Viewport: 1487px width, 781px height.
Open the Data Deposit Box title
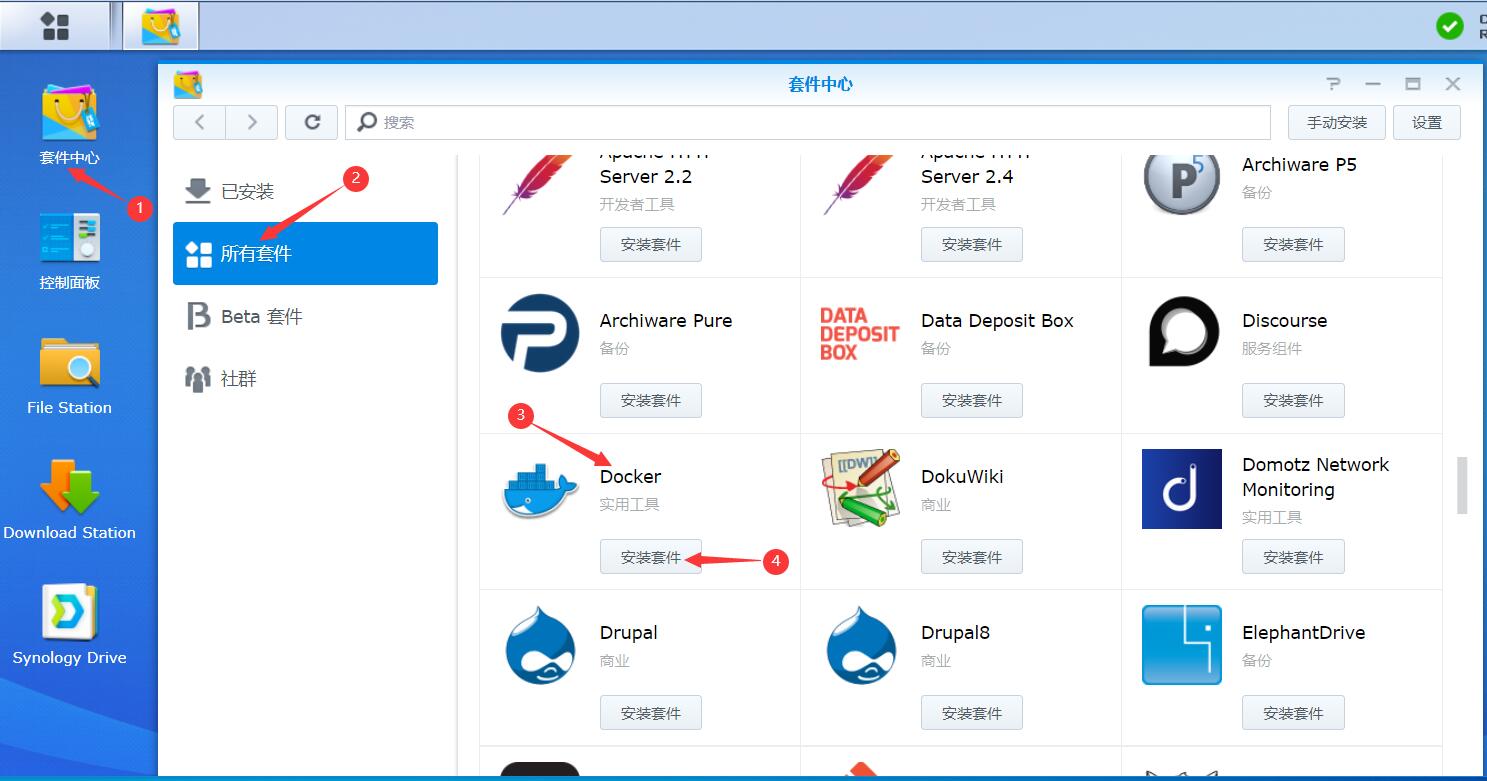997,321
